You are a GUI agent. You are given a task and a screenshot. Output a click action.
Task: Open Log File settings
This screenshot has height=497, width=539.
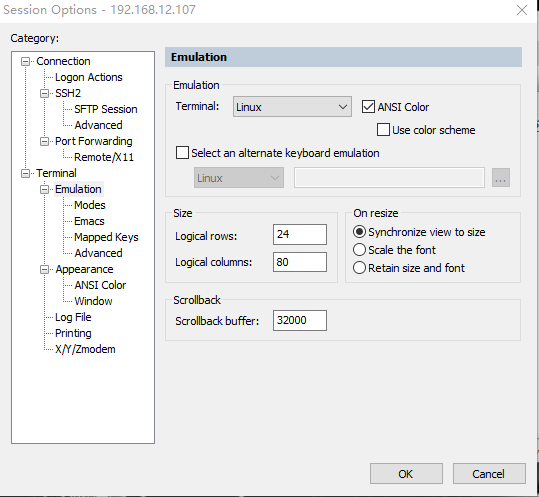(x=73, y=317)
